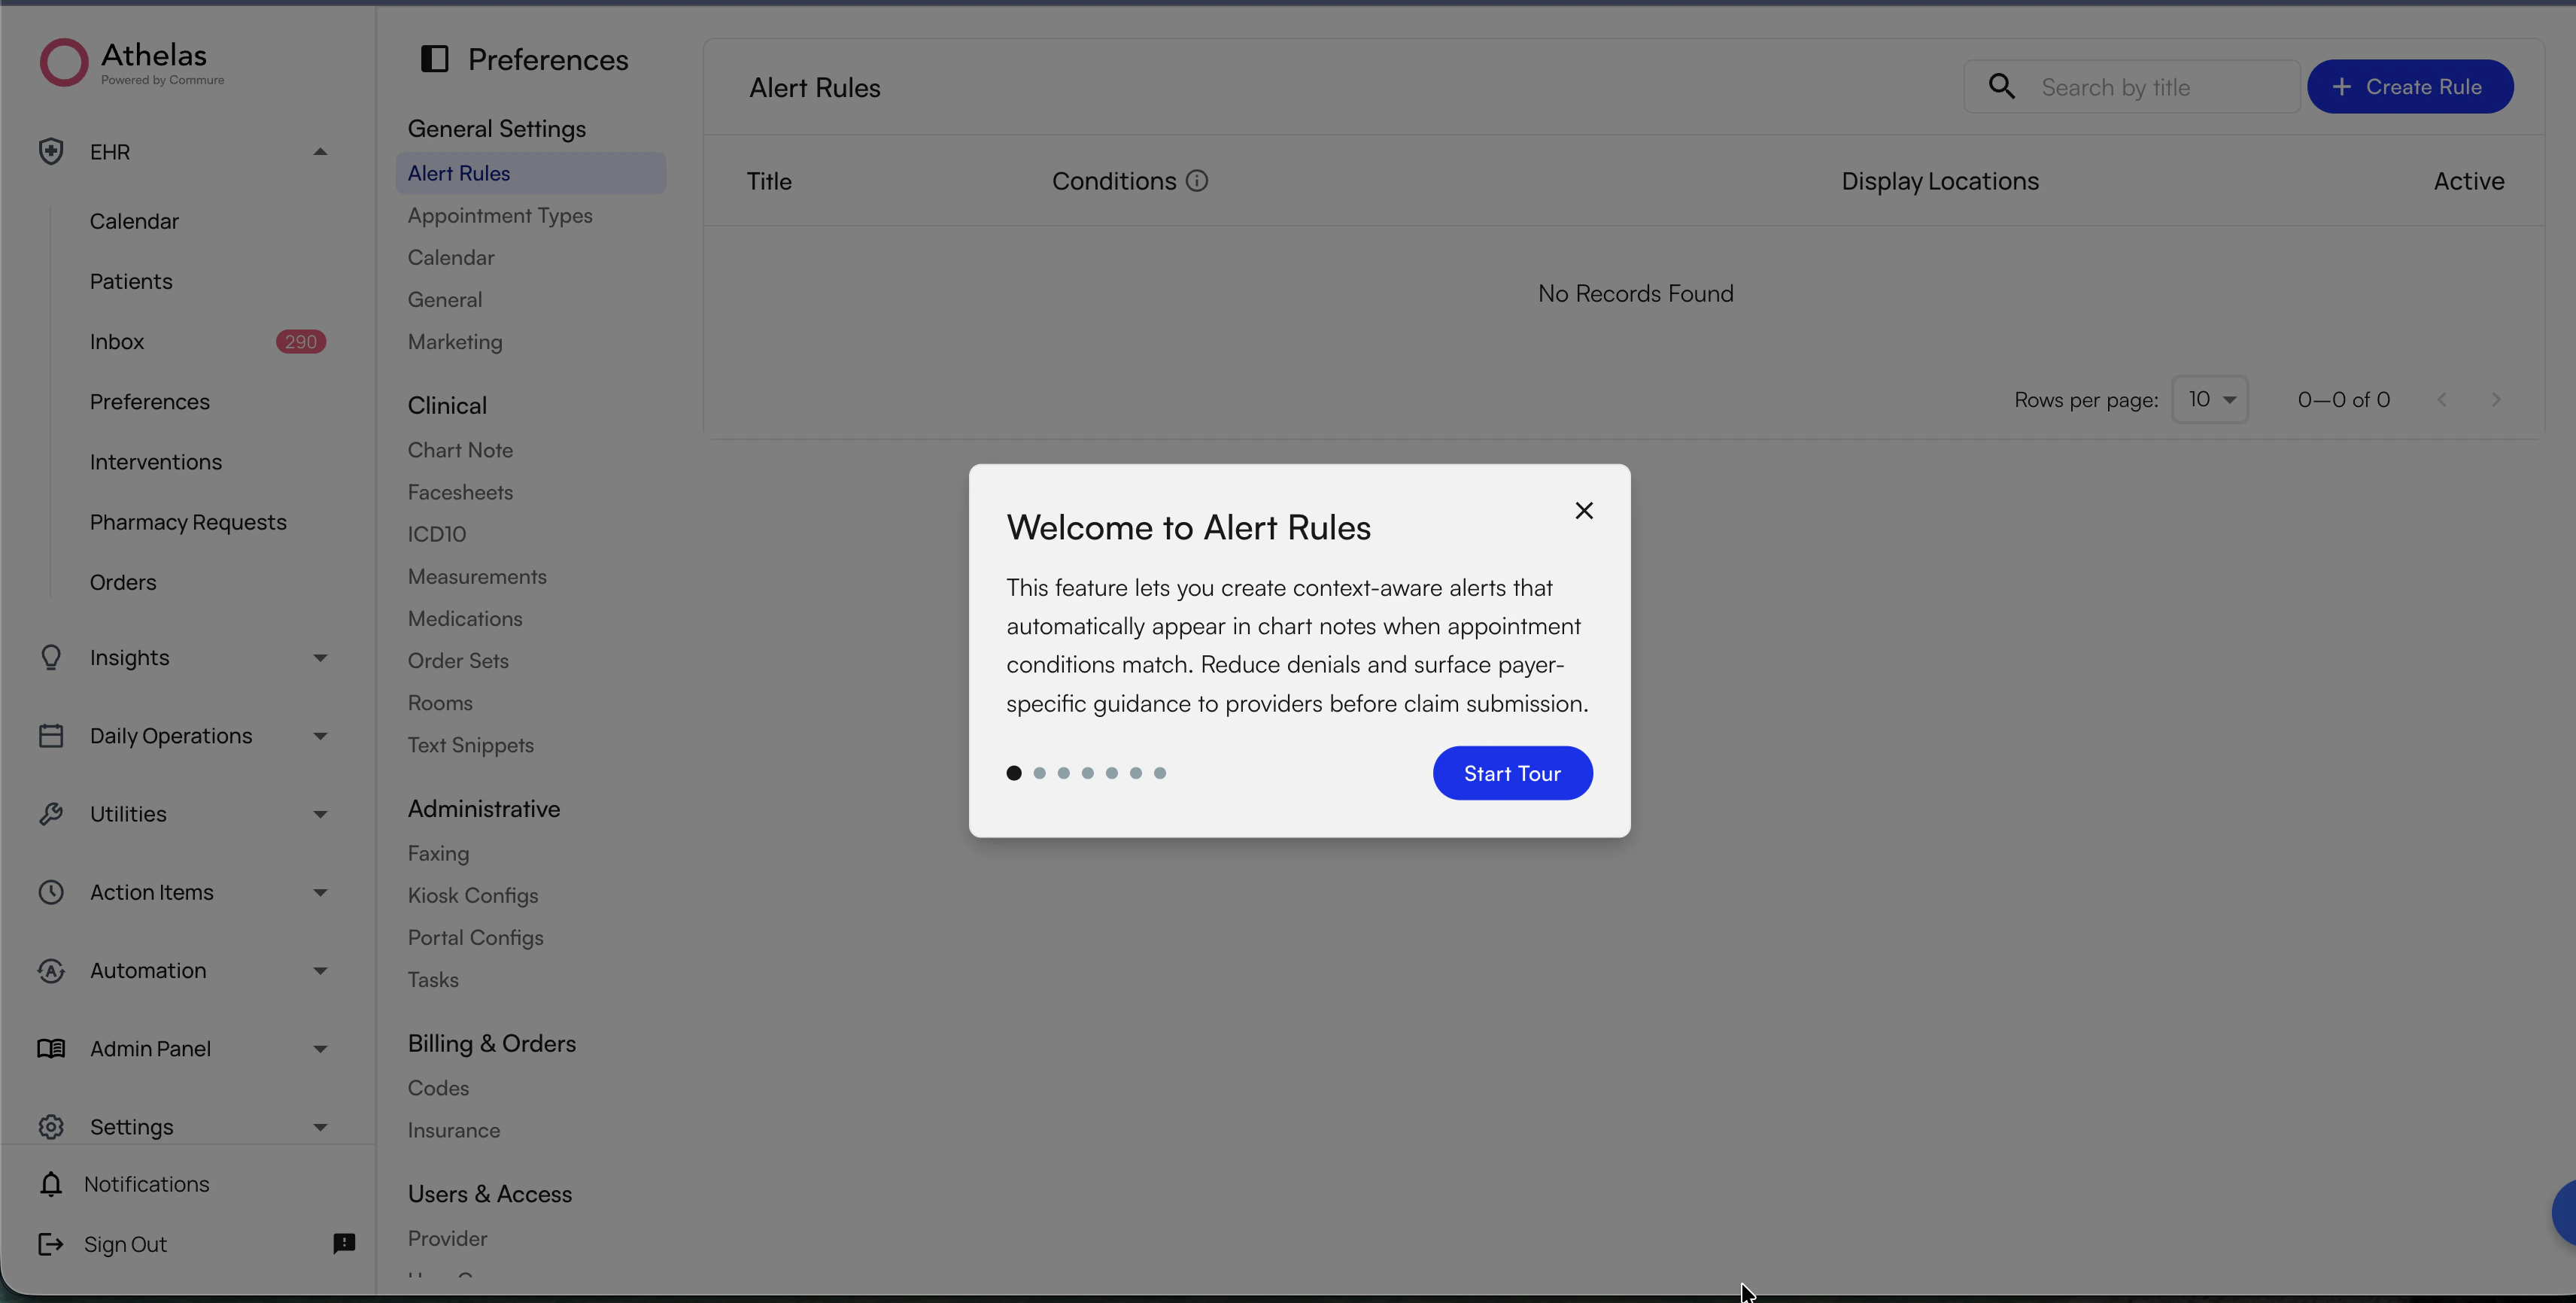Open Admin Panel book icon
The image size is (2576, 1303).
pos(50,1048)
